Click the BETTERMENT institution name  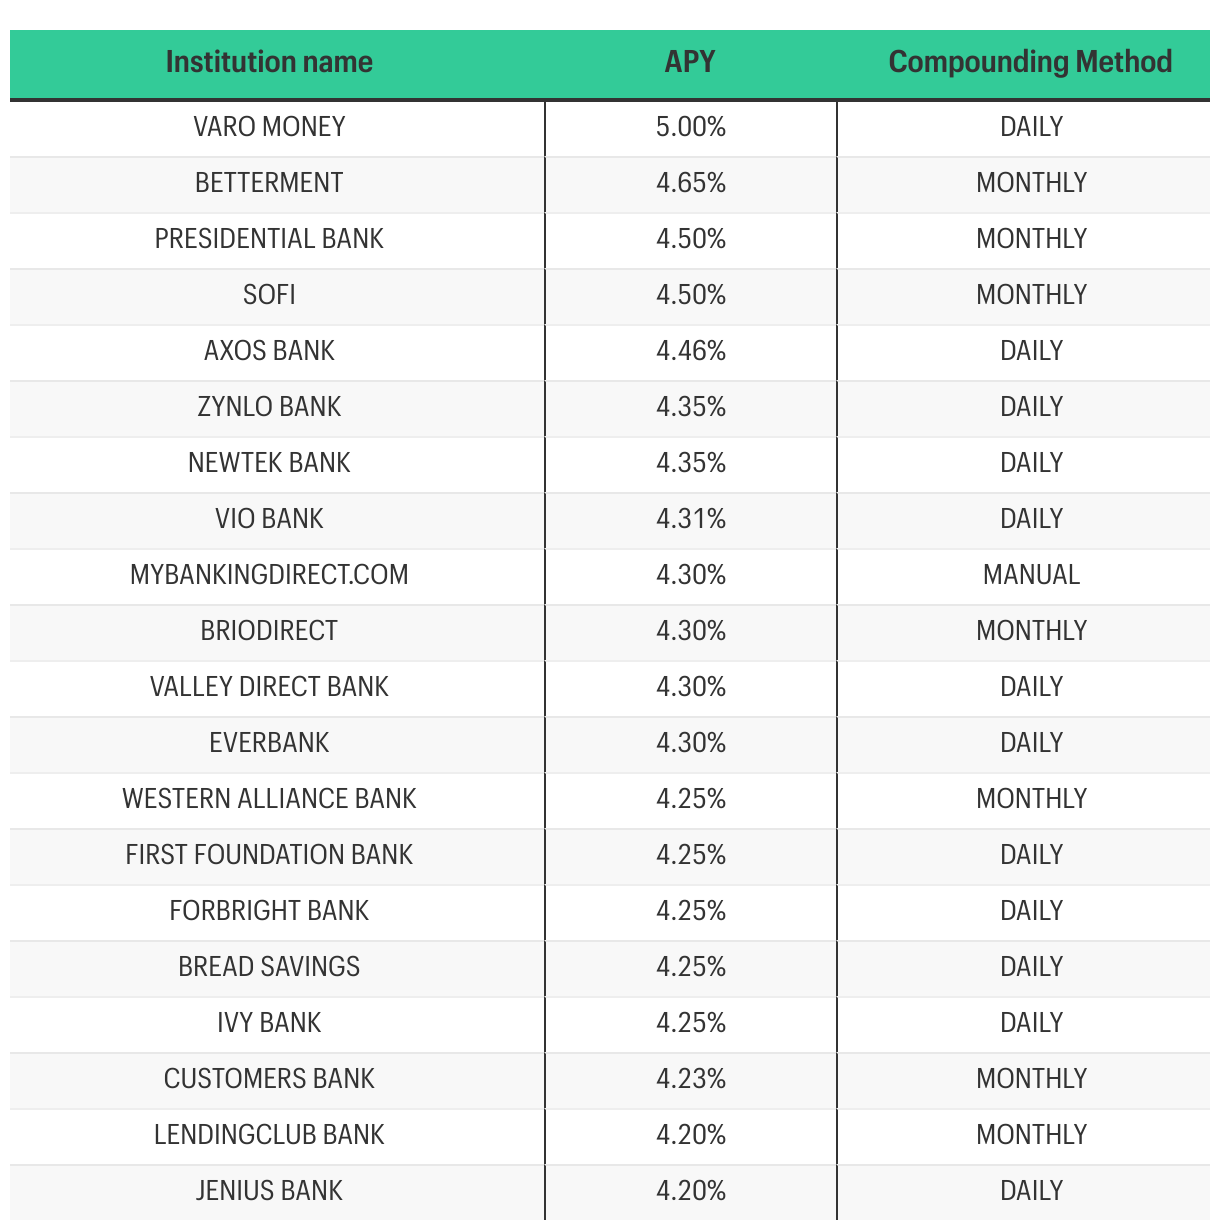[269, 183]
